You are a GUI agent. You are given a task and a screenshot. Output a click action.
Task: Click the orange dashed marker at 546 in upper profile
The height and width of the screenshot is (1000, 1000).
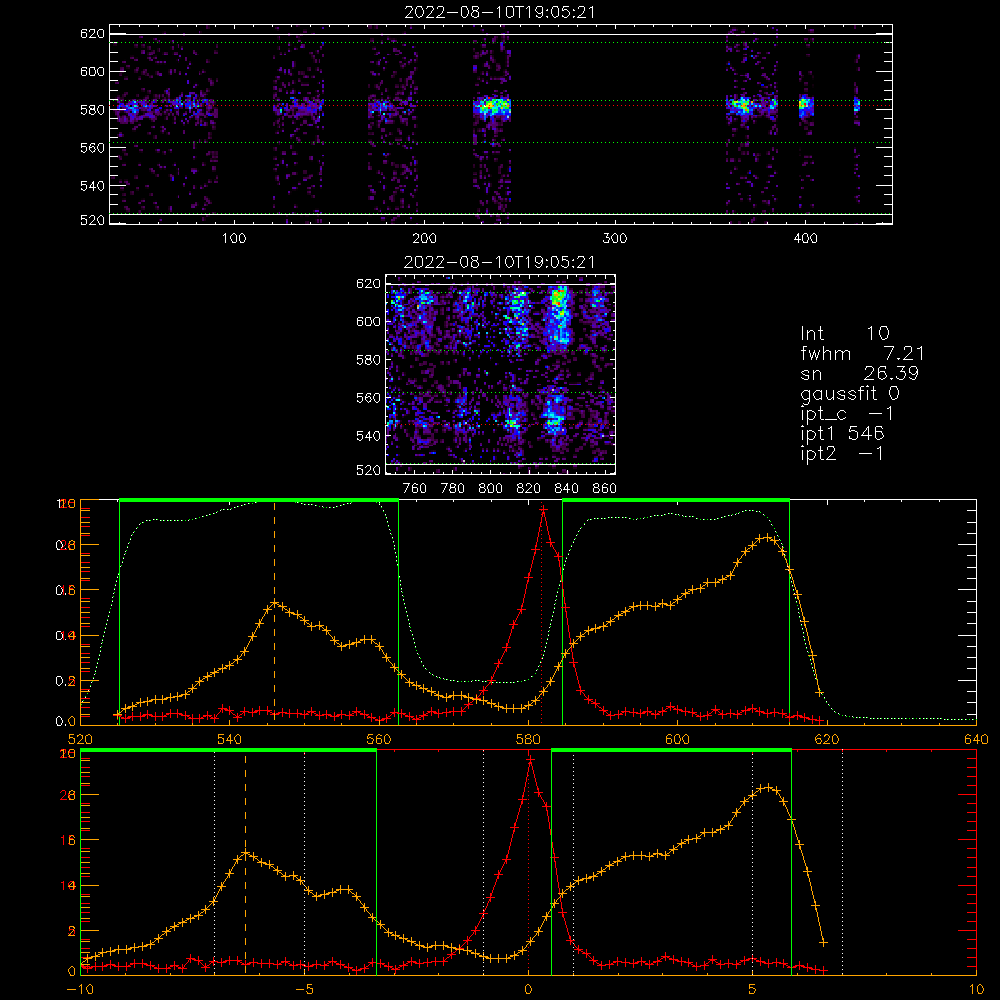coord(275,612)
